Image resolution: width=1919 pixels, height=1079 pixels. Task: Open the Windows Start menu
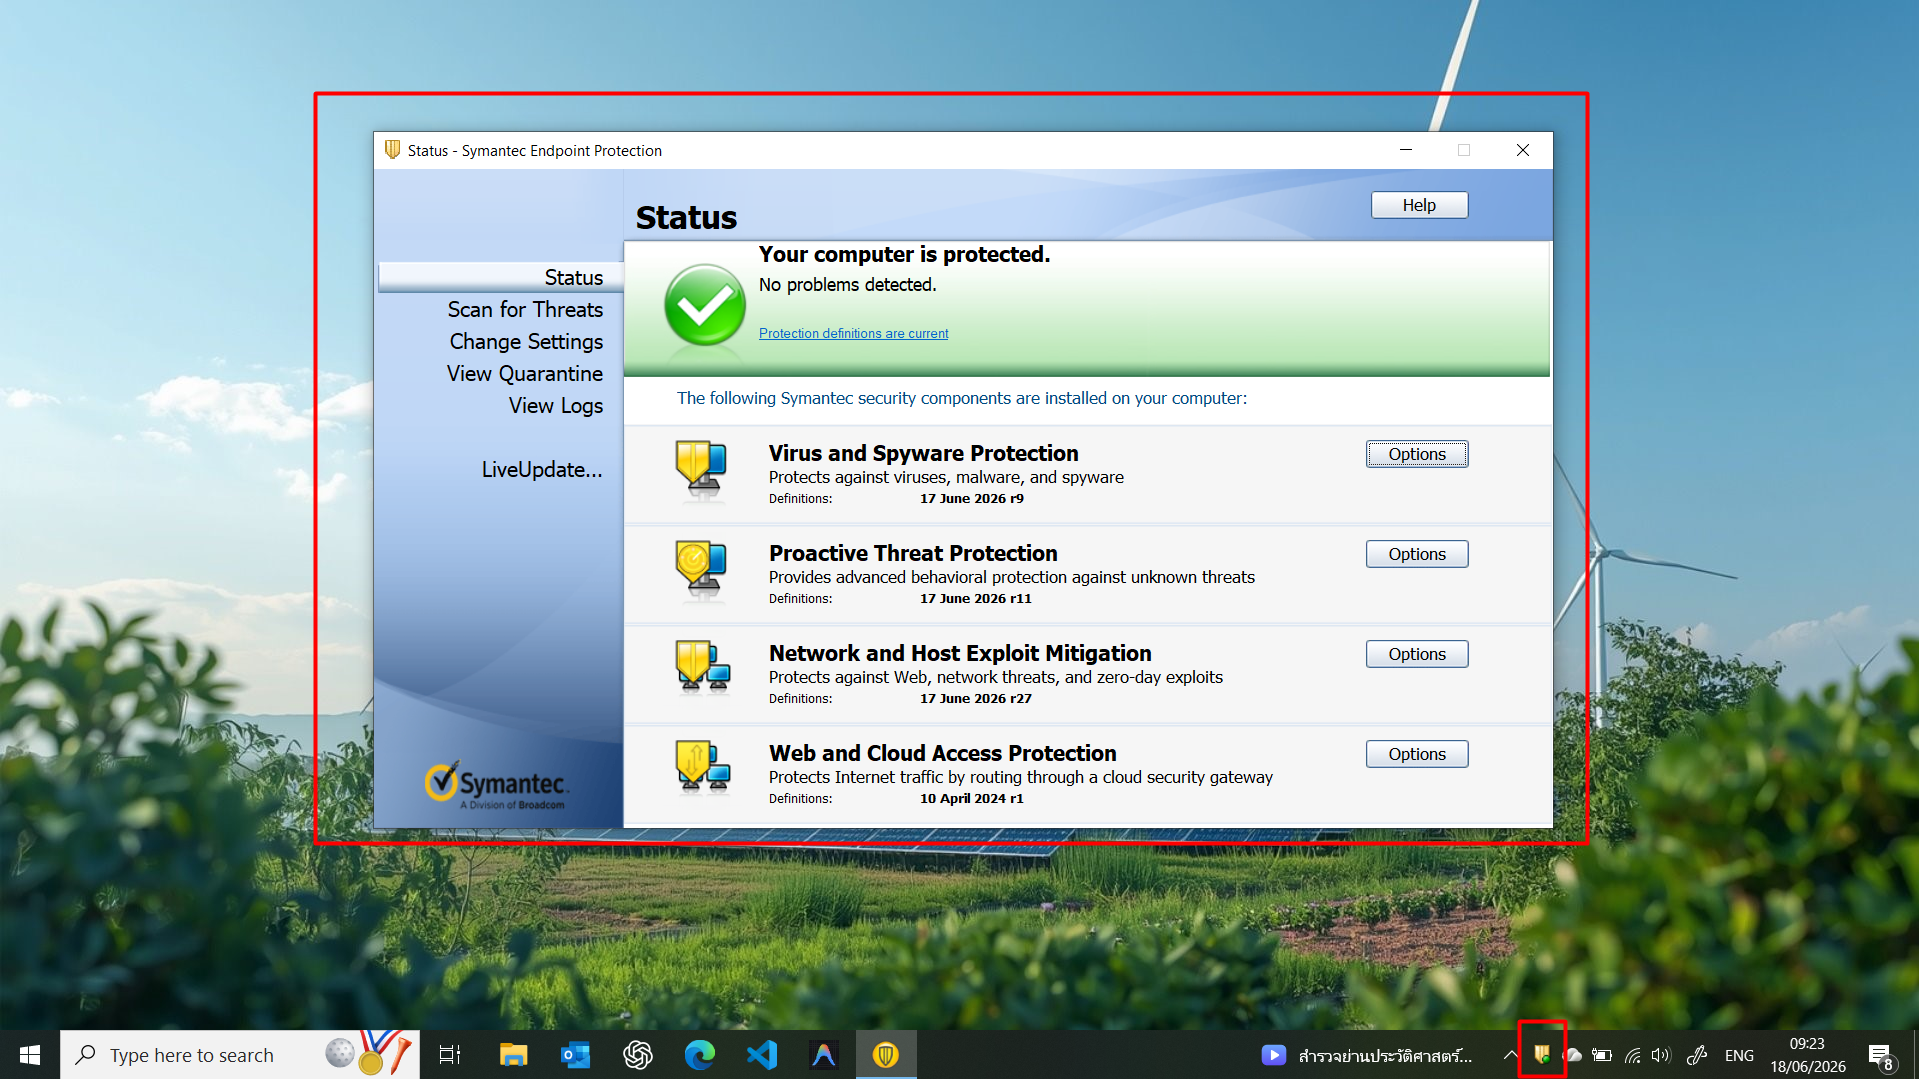pos(30,1054)
